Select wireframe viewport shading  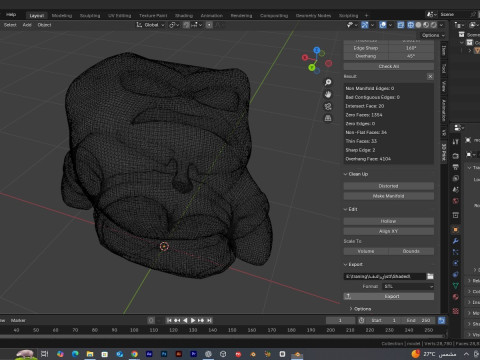411,25
